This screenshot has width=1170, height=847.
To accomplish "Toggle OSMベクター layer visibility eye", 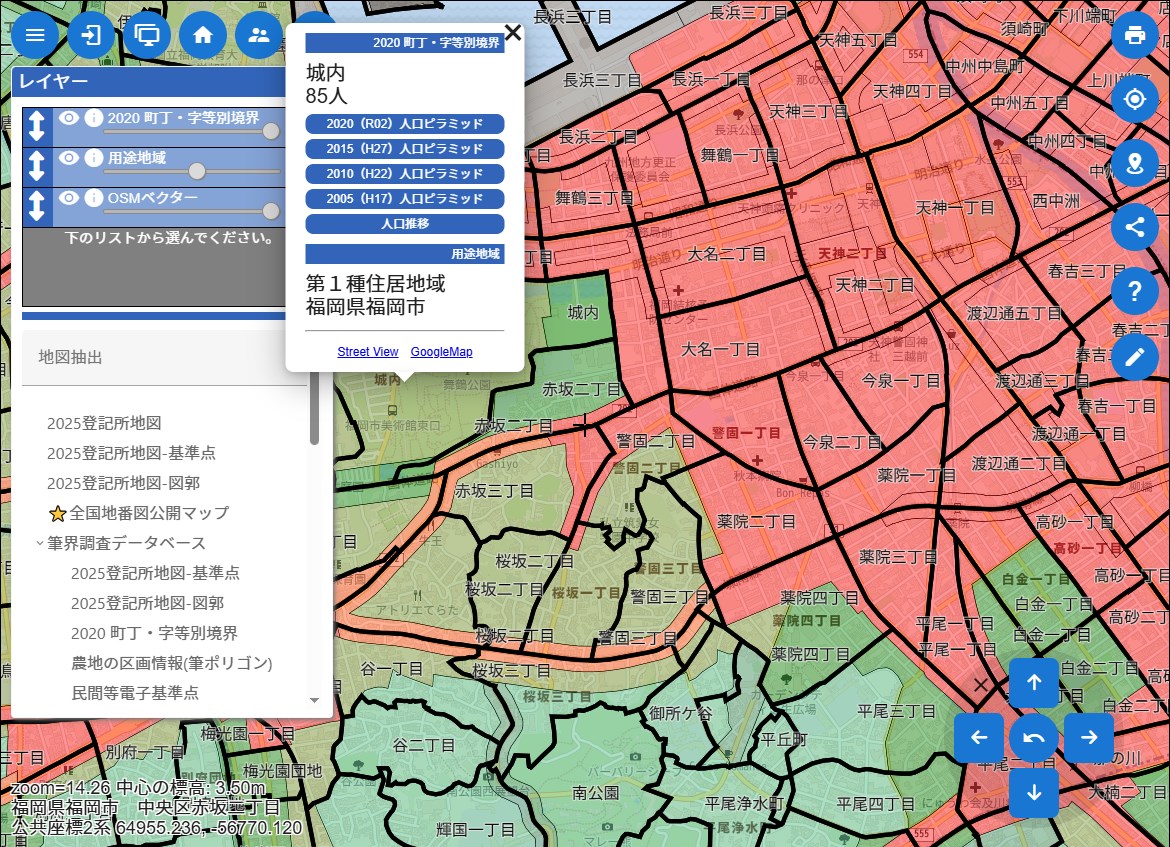I will click(x=68, y=198).
